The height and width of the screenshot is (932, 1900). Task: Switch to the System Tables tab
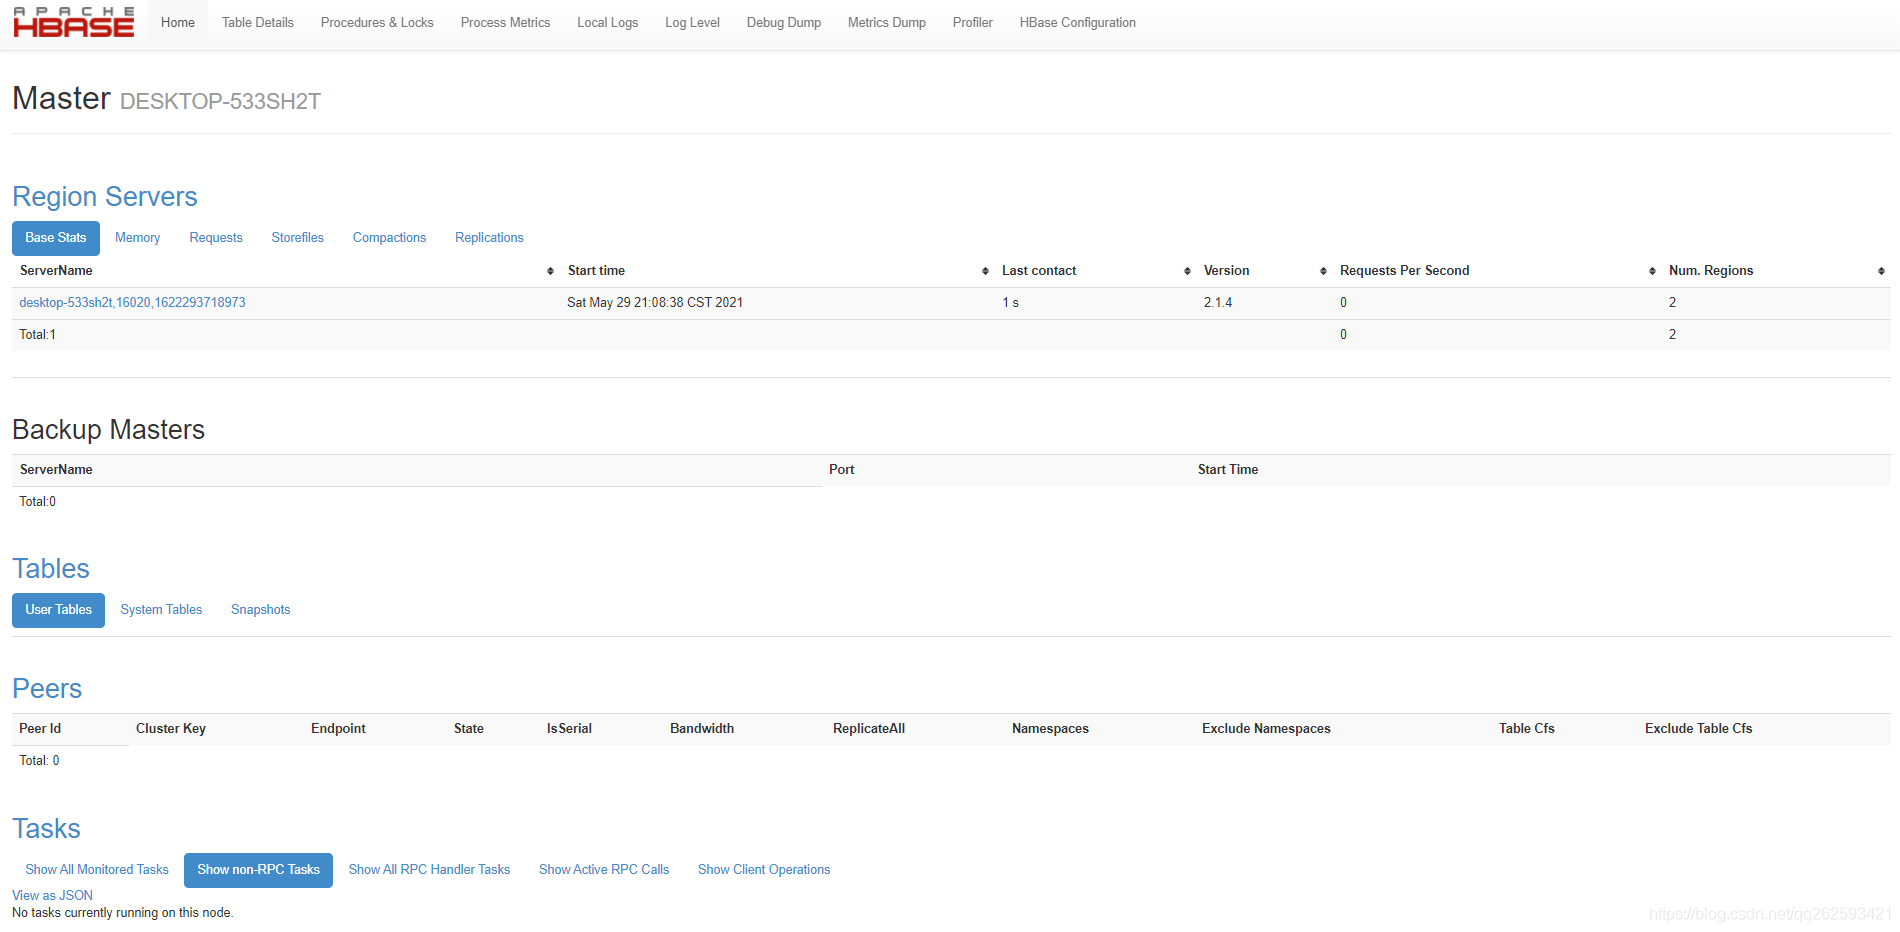(161, 610)
